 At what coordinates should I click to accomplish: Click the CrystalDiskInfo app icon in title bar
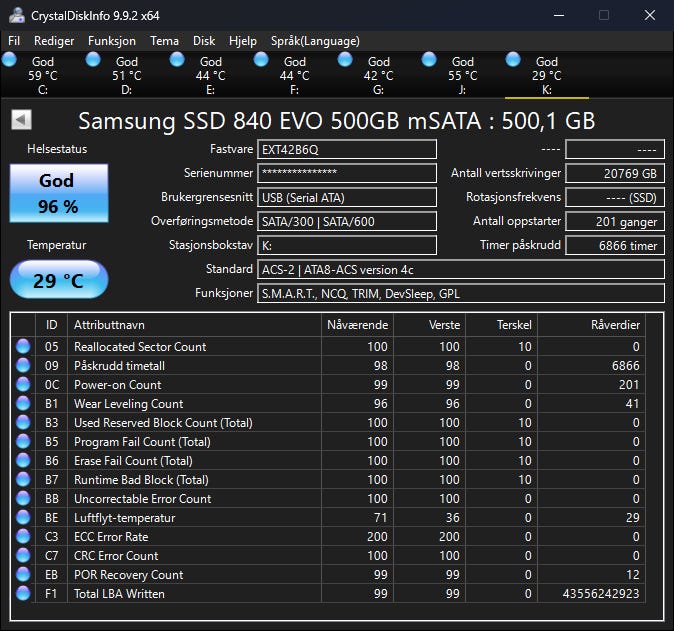click(17, 15)
